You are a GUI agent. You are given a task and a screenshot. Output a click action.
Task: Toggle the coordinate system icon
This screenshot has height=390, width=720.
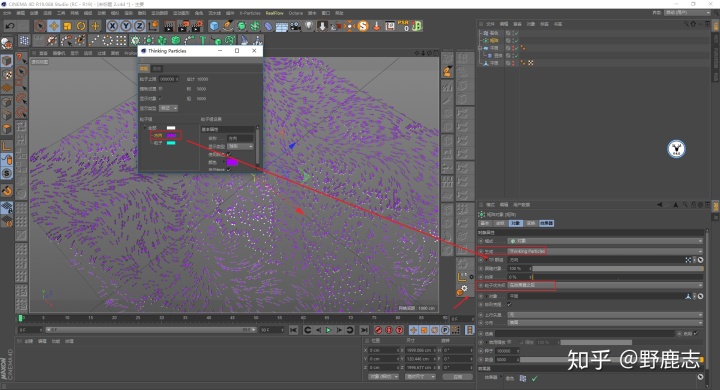pos(153,26)
